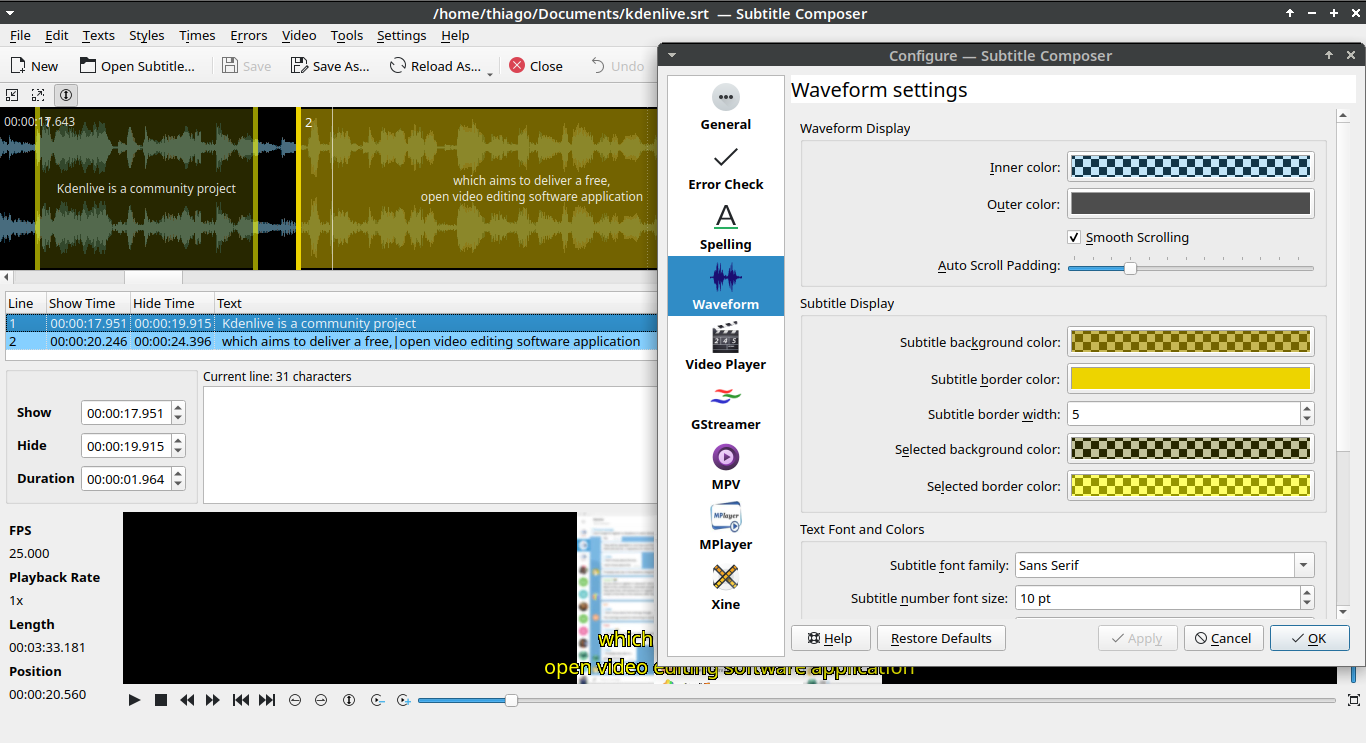1366x743 pixels.
Task: Click the Restore Defaults button
Action: tap(941, 638)
